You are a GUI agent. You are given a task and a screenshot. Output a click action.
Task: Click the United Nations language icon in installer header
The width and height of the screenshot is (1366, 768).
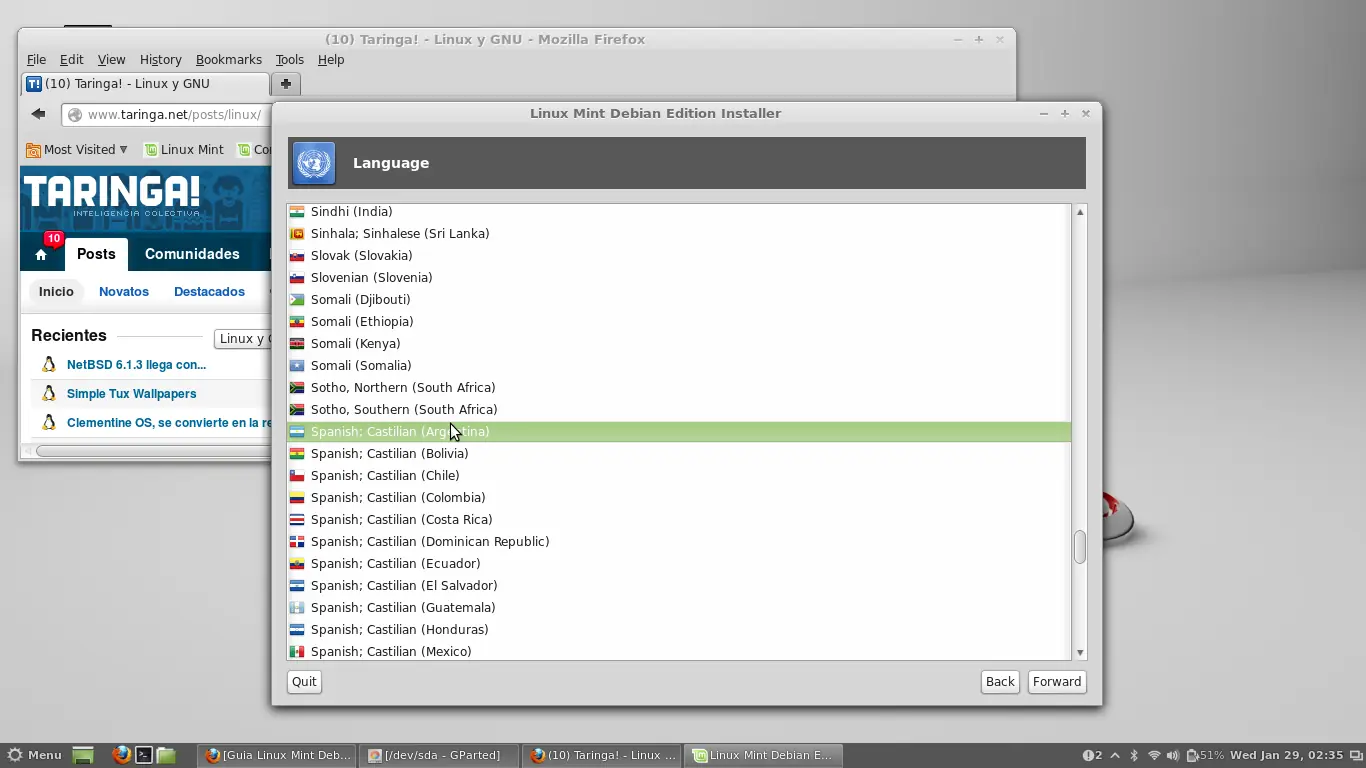coord(314,163)
